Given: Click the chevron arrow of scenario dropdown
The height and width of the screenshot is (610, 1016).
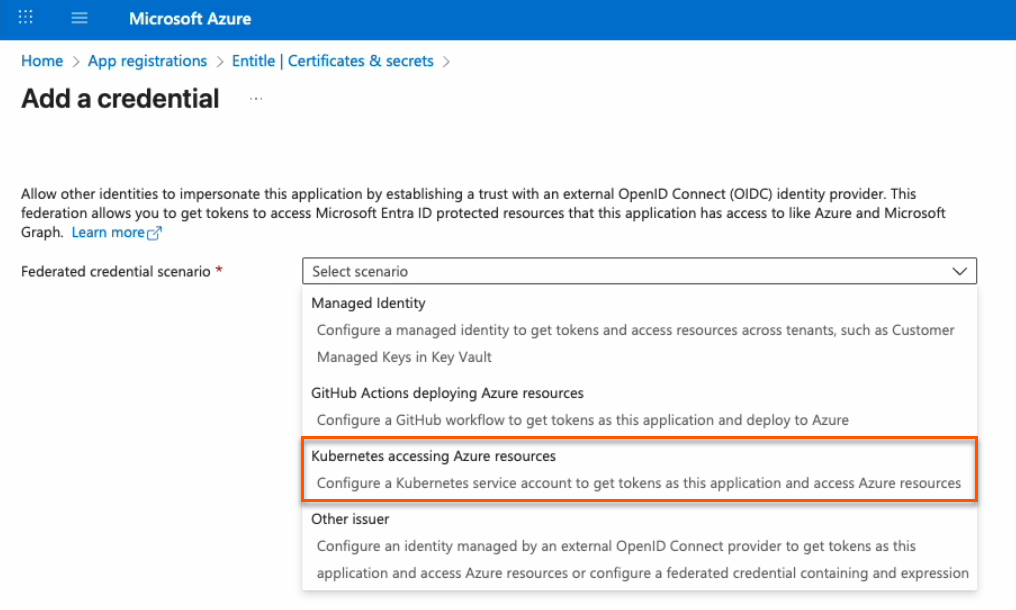Looking at the screenshot, I should (x=960, y=271).
